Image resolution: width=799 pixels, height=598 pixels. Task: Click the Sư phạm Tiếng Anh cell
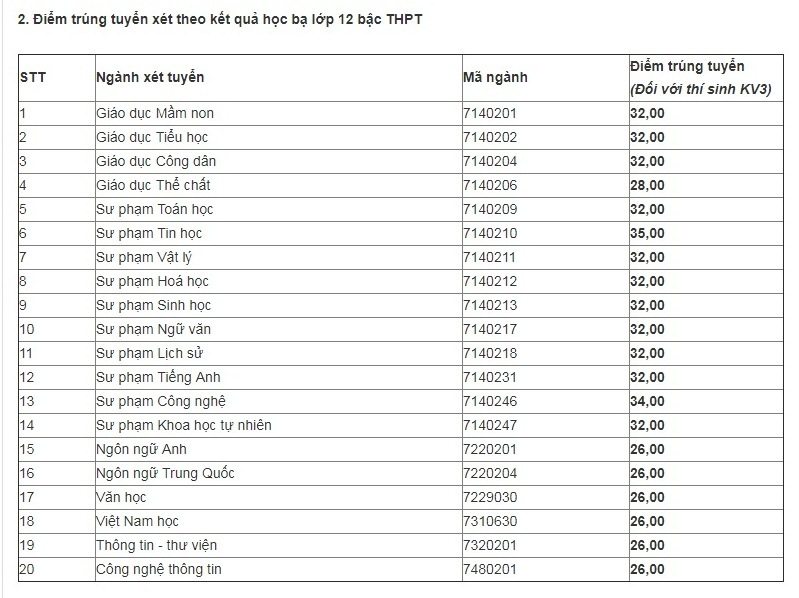click(x=158, y=377)
